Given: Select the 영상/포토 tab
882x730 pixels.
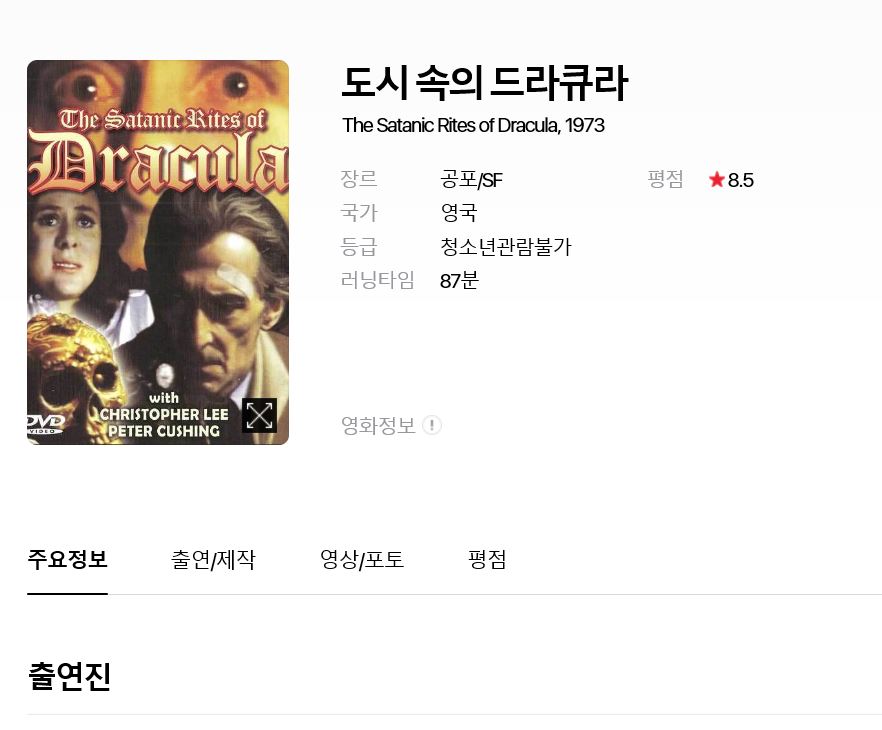Looking at the screenshot, I should click(x=362, y=559).
